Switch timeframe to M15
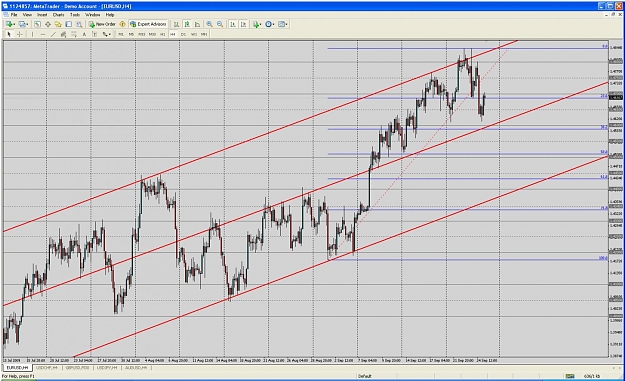625x381 pixels. [142, 34]
